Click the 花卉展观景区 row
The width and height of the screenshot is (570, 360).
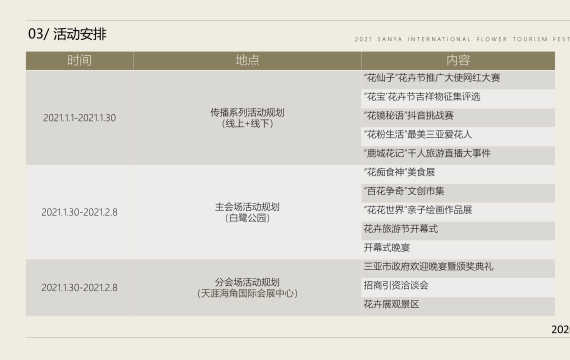[x=458, y=306]
